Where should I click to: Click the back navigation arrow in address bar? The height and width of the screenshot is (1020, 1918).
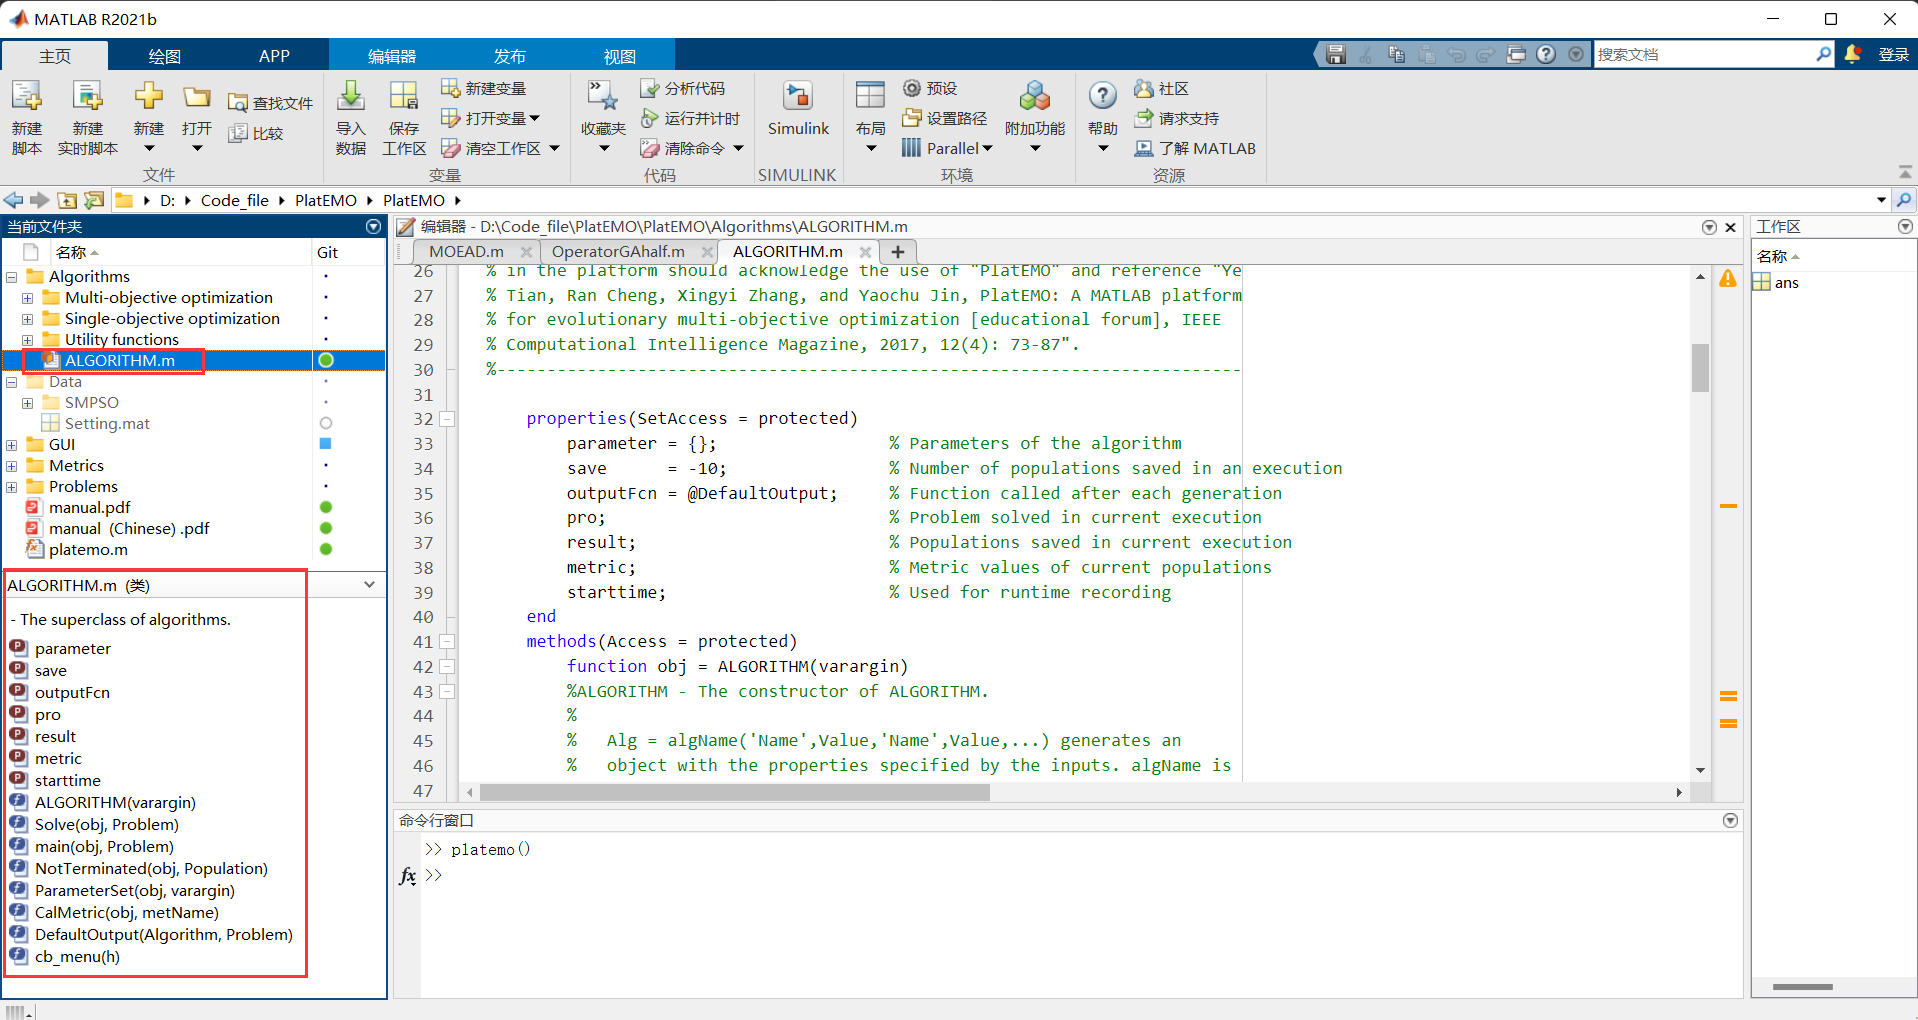[13, 200]
